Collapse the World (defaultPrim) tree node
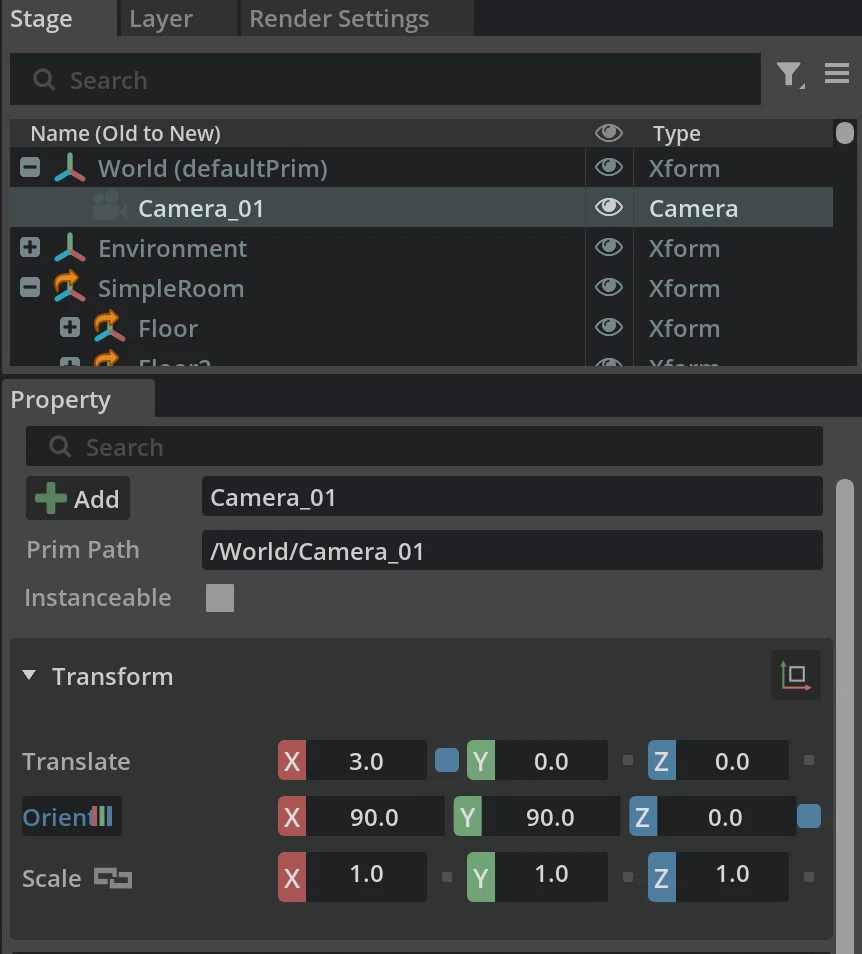This screenshot has height=954, width=862. click(30, 167)
